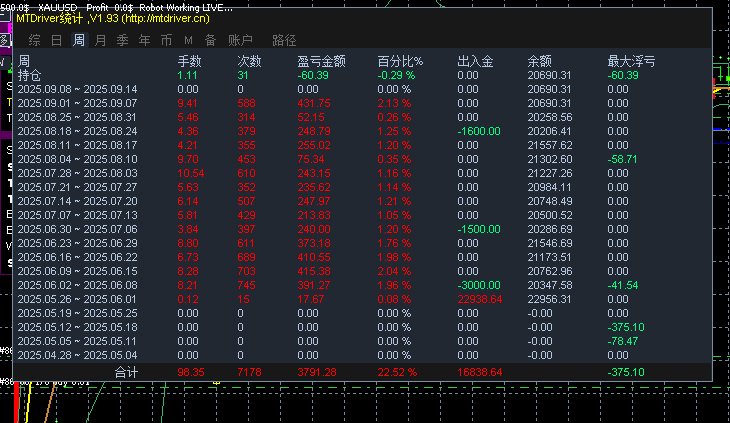Image resolution: width=730 pixels, height=423 pixels.
Task: Select the 周 weekly statistics tab
Action: pos(79,40)
